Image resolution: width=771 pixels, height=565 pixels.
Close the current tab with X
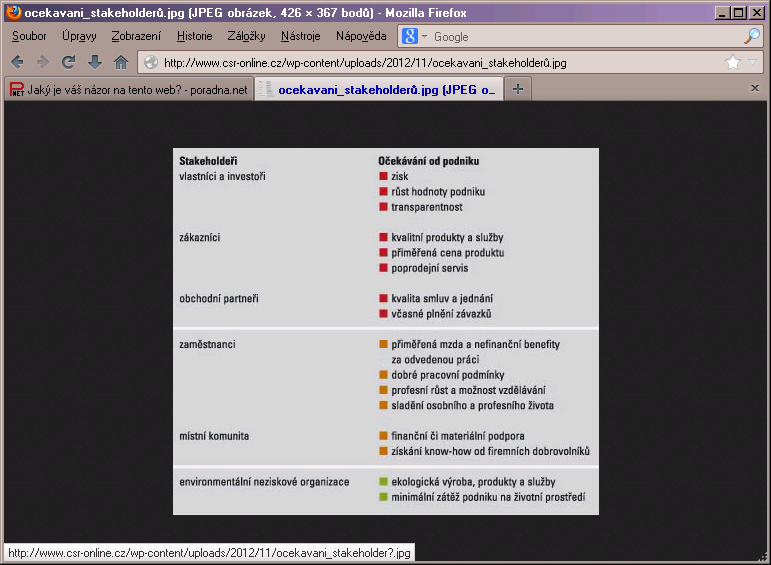click(x=755, y=88)
